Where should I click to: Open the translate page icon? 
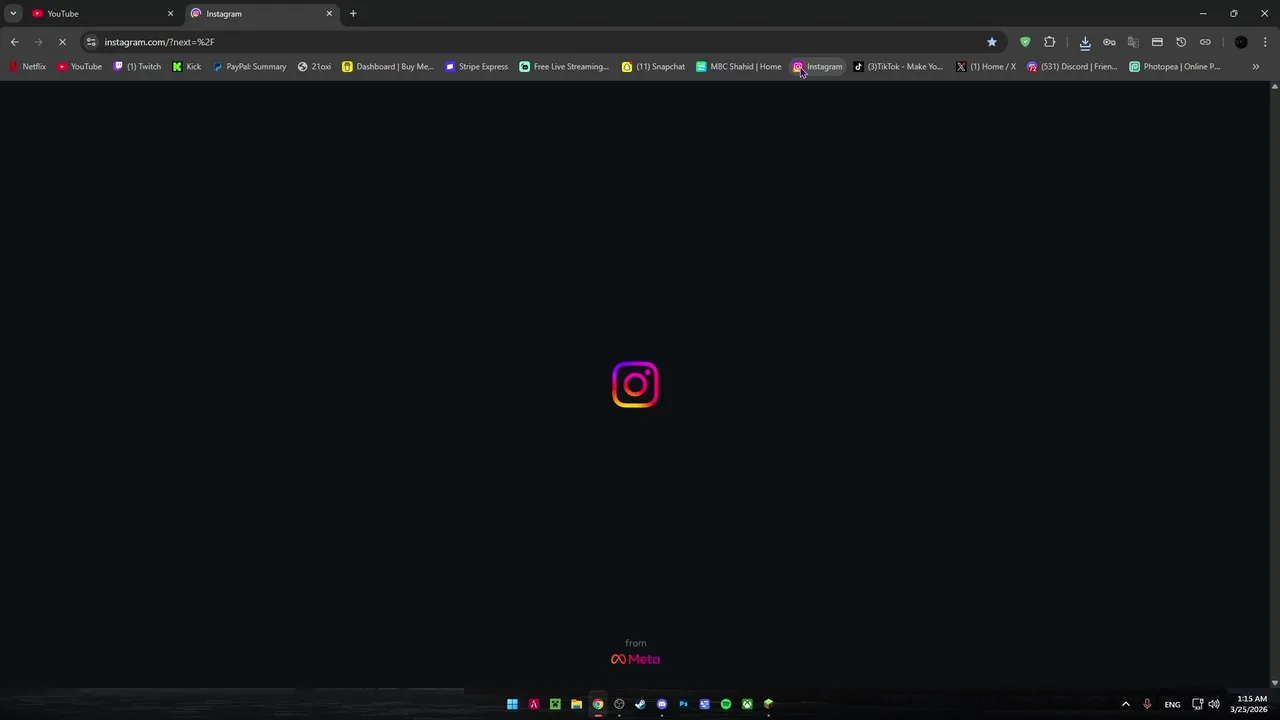tap(1133, 42)
